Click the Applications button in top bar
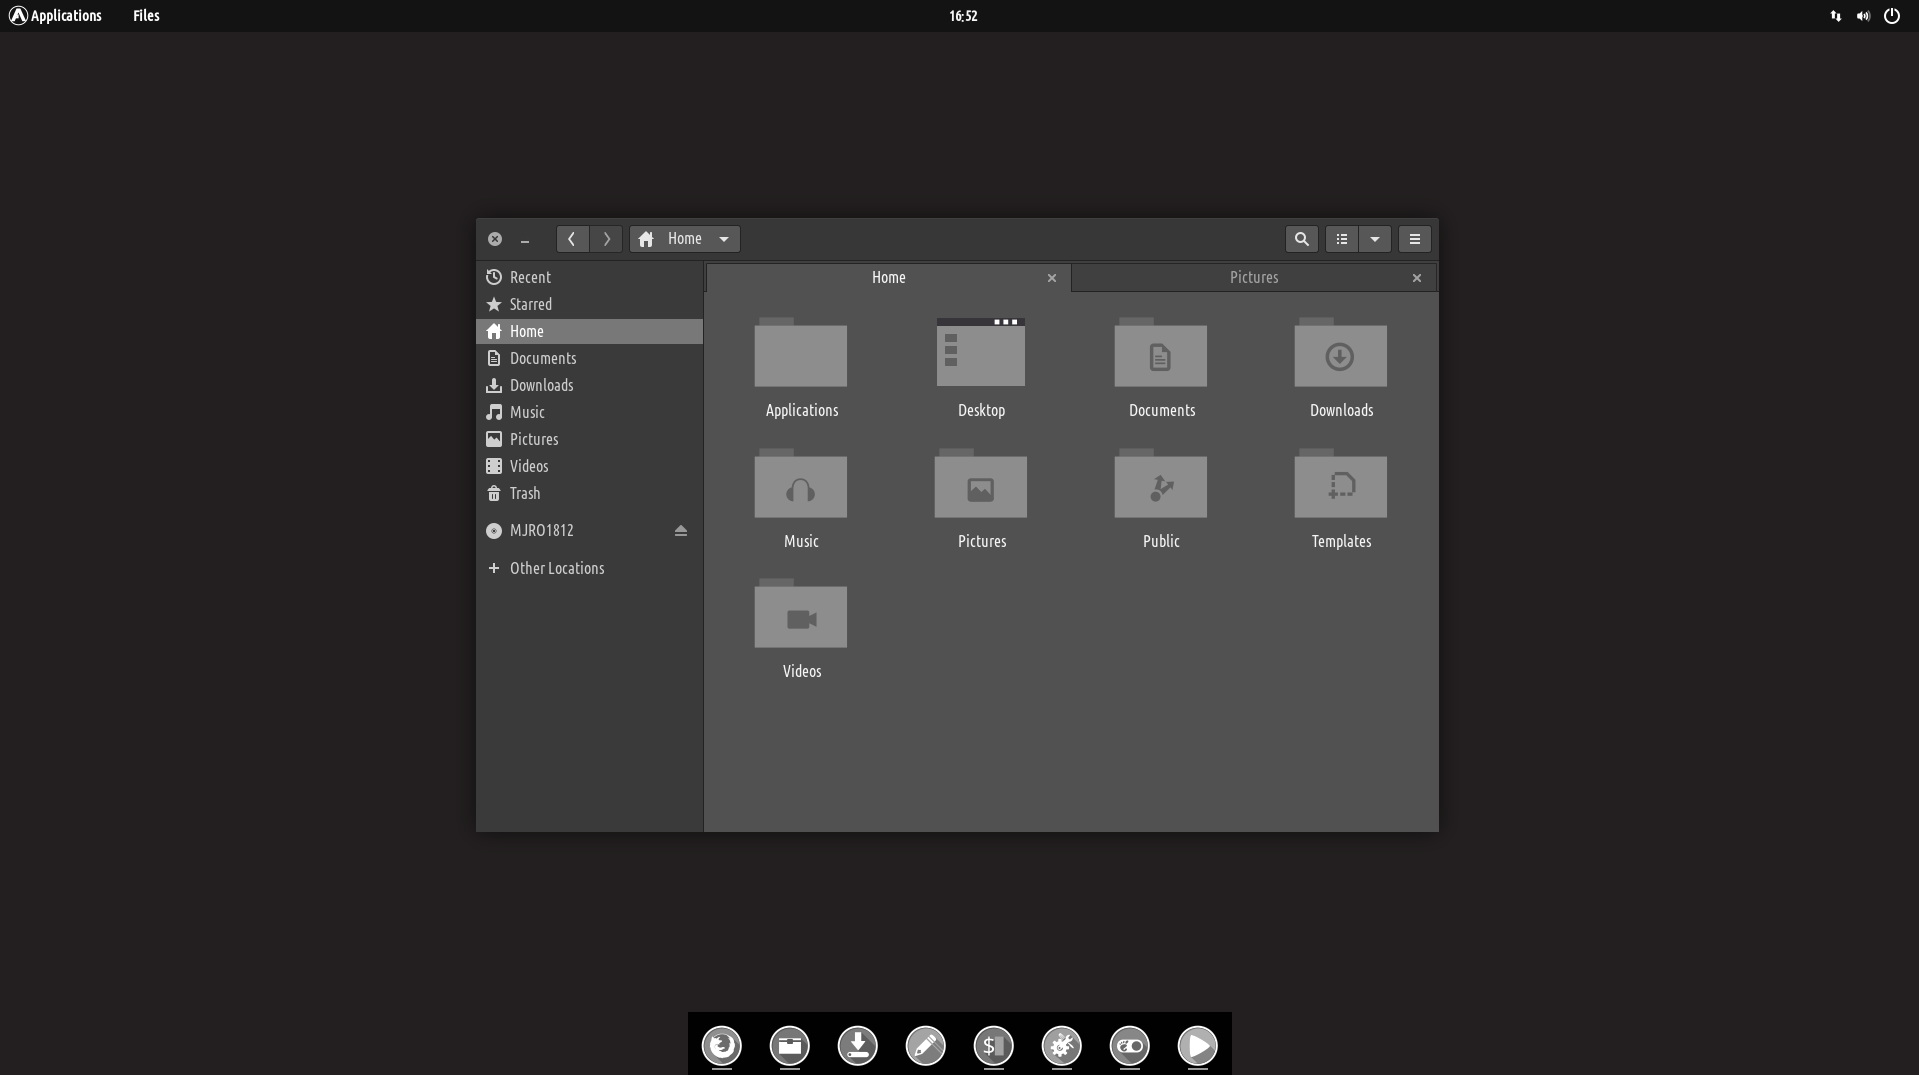 (x=56, y=16)
